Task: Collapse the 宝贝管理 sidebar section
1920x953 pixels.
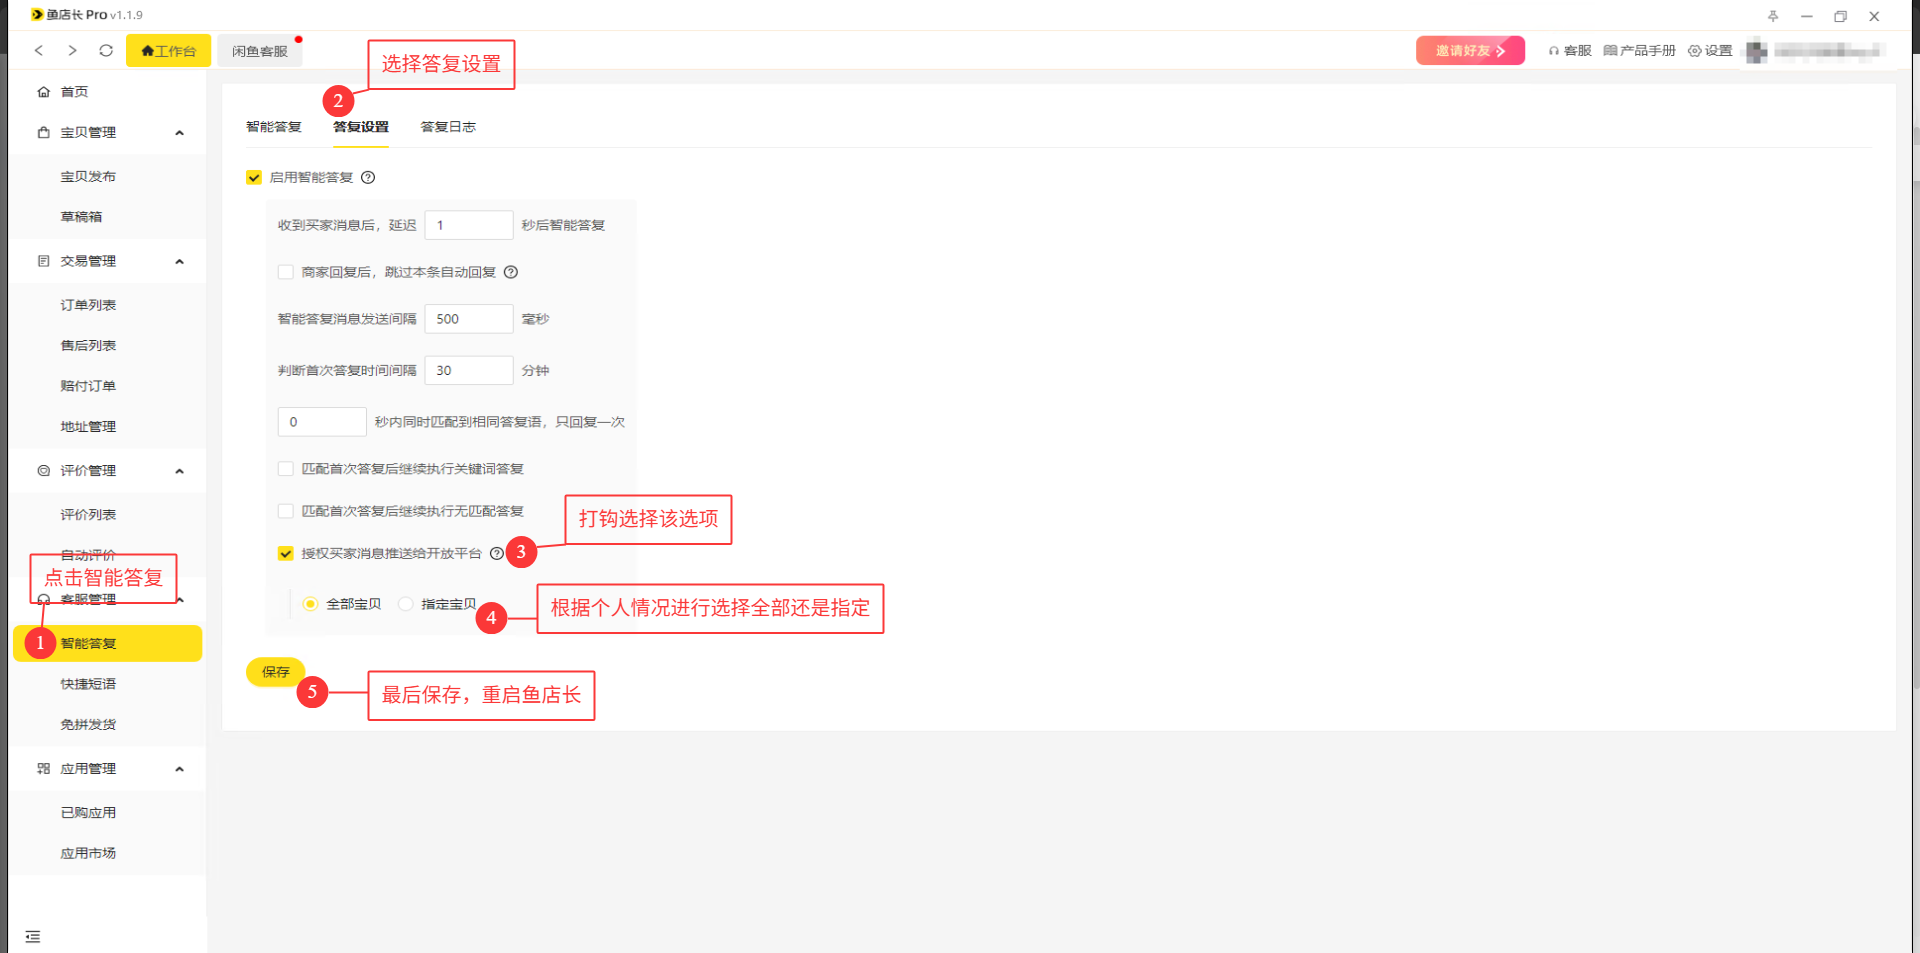Action: tap(179, 133)
